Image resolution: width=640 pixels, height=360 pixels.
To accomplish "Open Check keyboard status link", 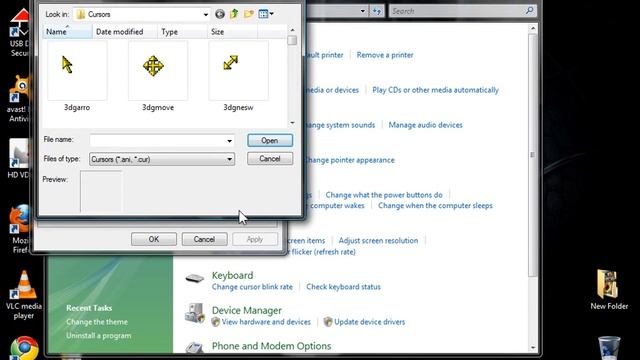I will coord(343,287).
